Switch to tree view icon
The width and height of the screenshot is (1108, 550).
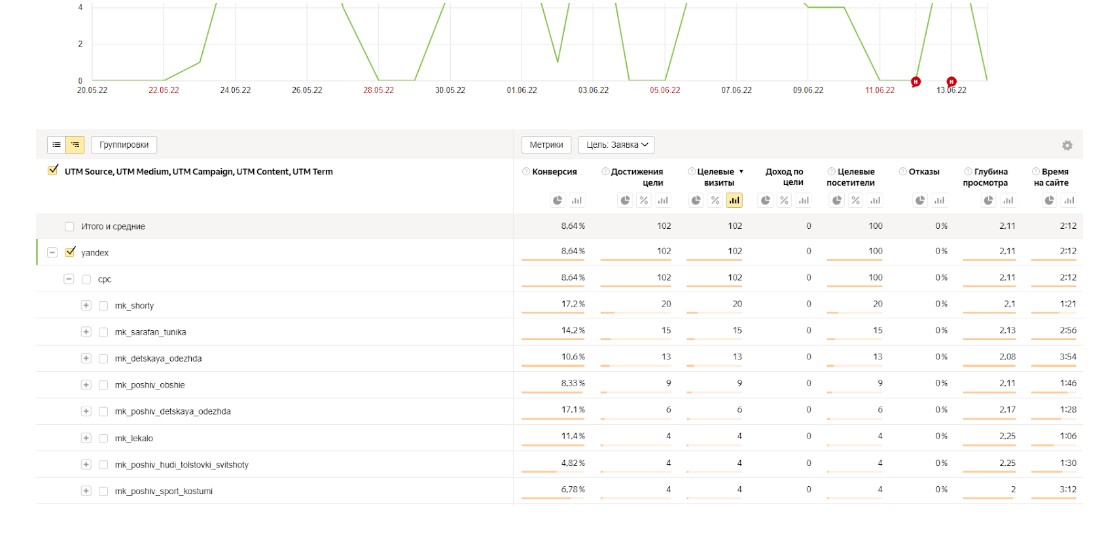[x=73, y=145]
